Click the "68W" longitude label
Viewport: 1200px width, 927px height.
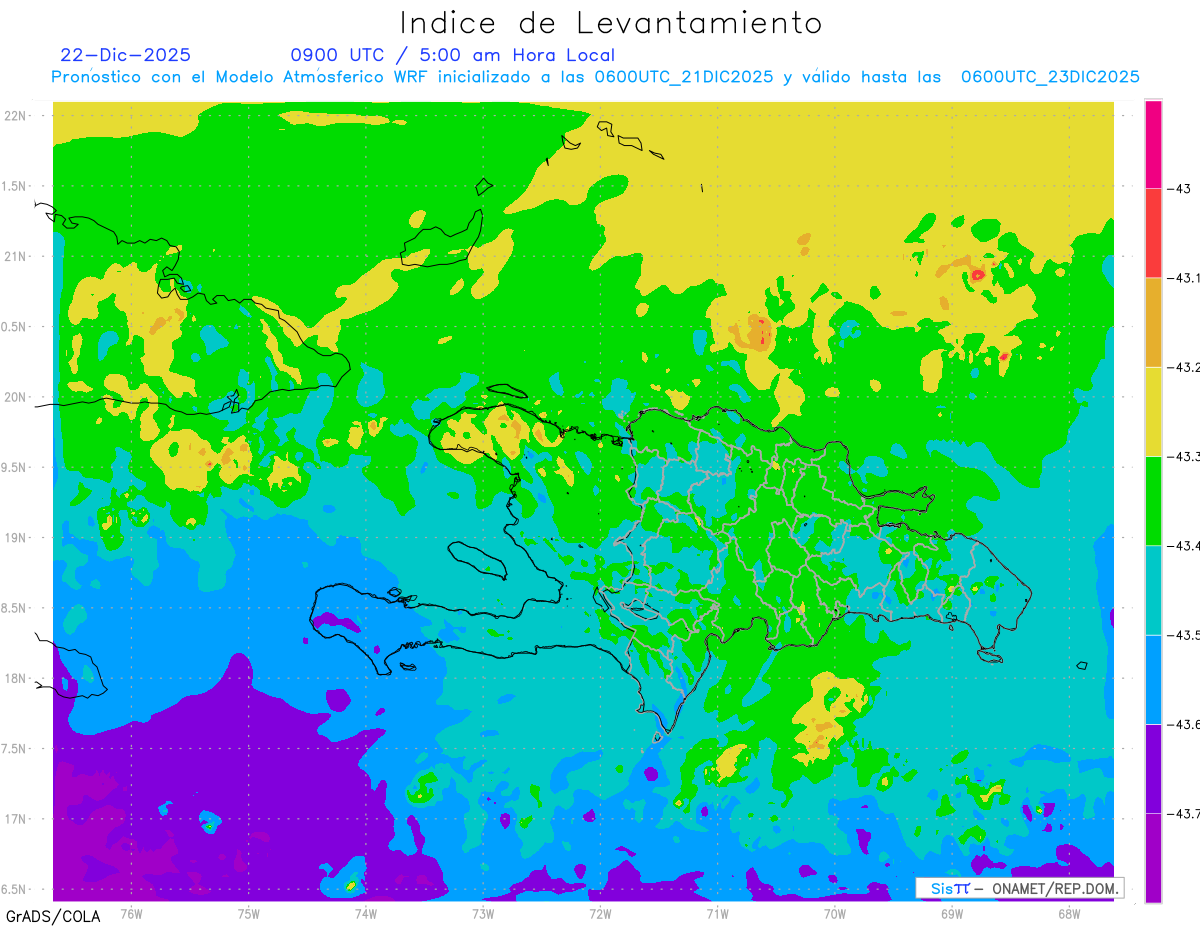click(1068, 913)
